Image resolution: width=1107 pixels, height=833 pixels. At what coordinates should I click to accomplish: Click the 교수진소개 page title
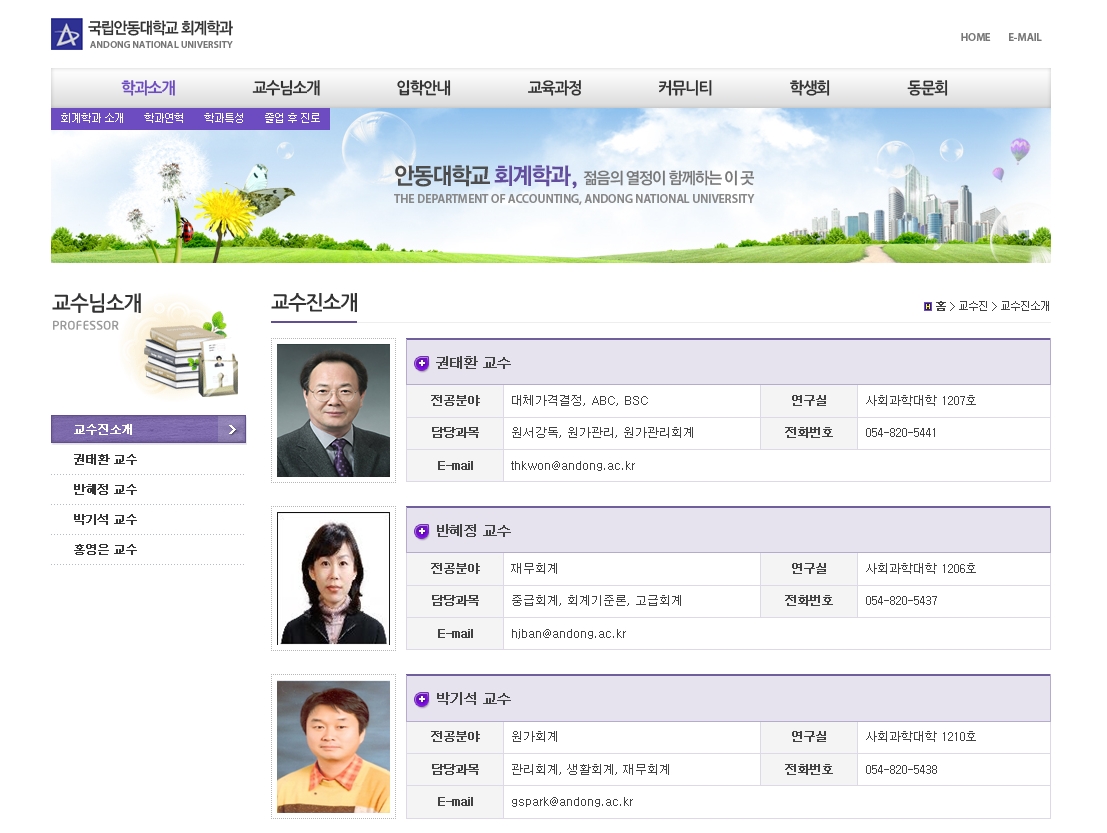click(314, 302)
